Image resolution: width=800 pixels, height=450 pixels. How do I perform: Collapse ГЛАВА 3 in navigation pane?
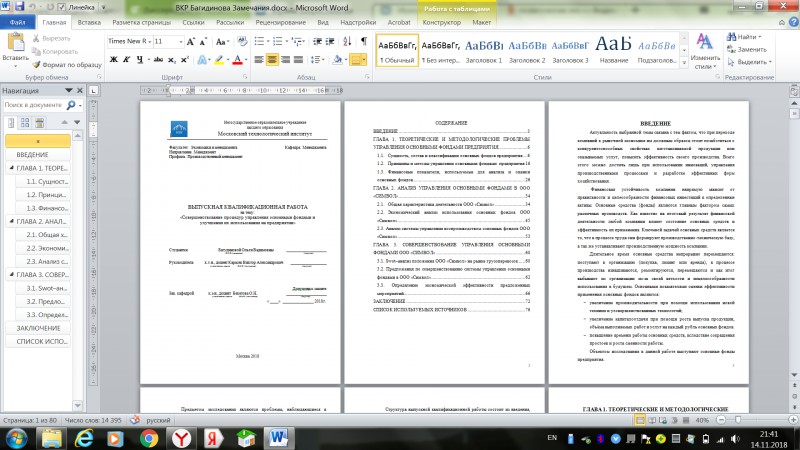click(x=11, y=274)
